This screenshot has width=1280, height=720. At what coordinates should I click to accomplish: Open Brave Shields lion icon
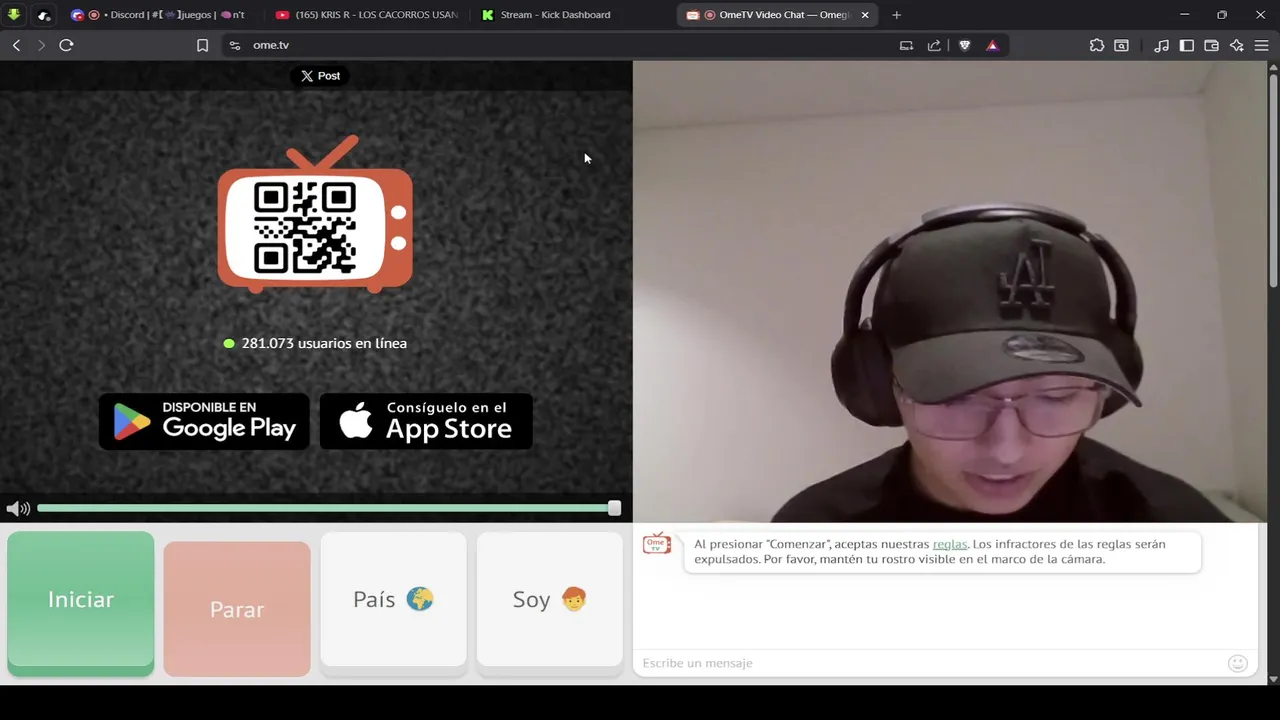pos(964,45)
